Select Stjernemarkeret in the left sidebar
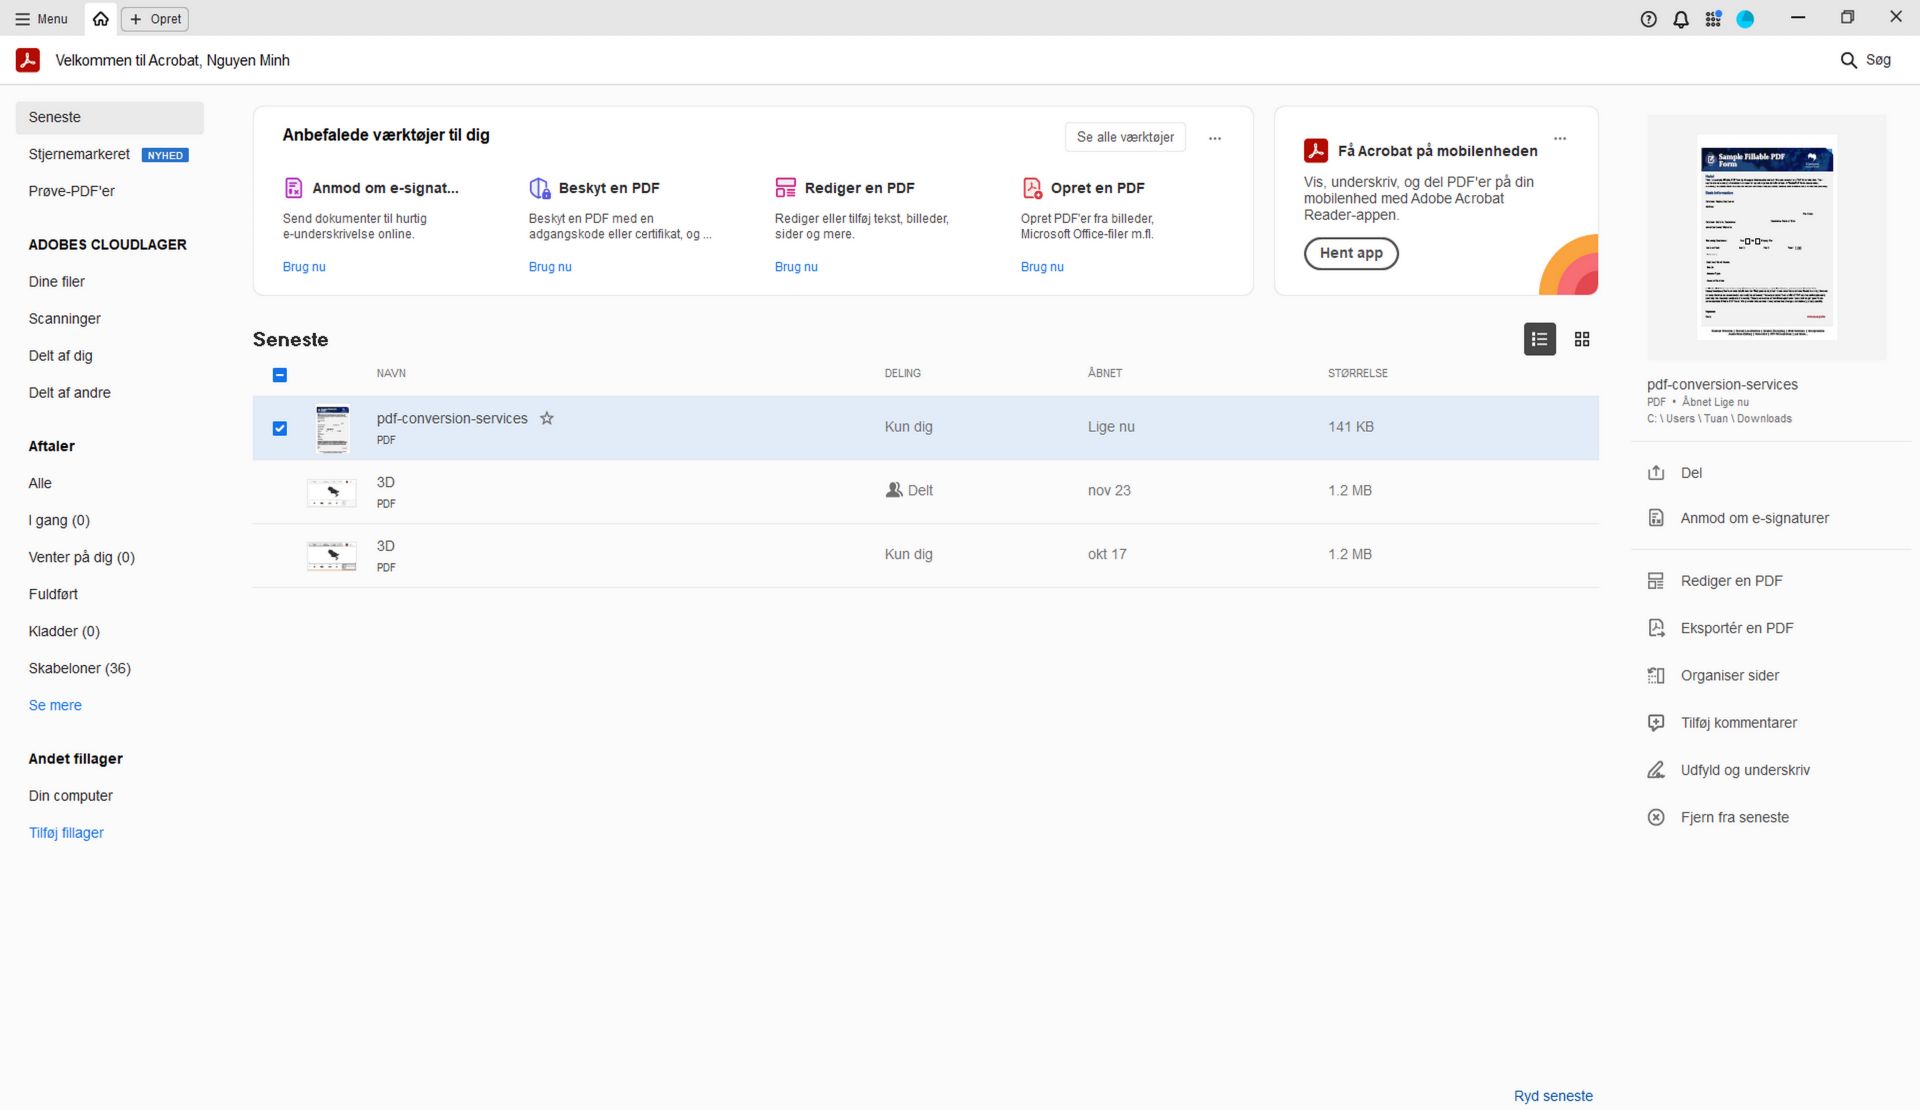This screenshot has height=1110, width=1920. (79, 154)
